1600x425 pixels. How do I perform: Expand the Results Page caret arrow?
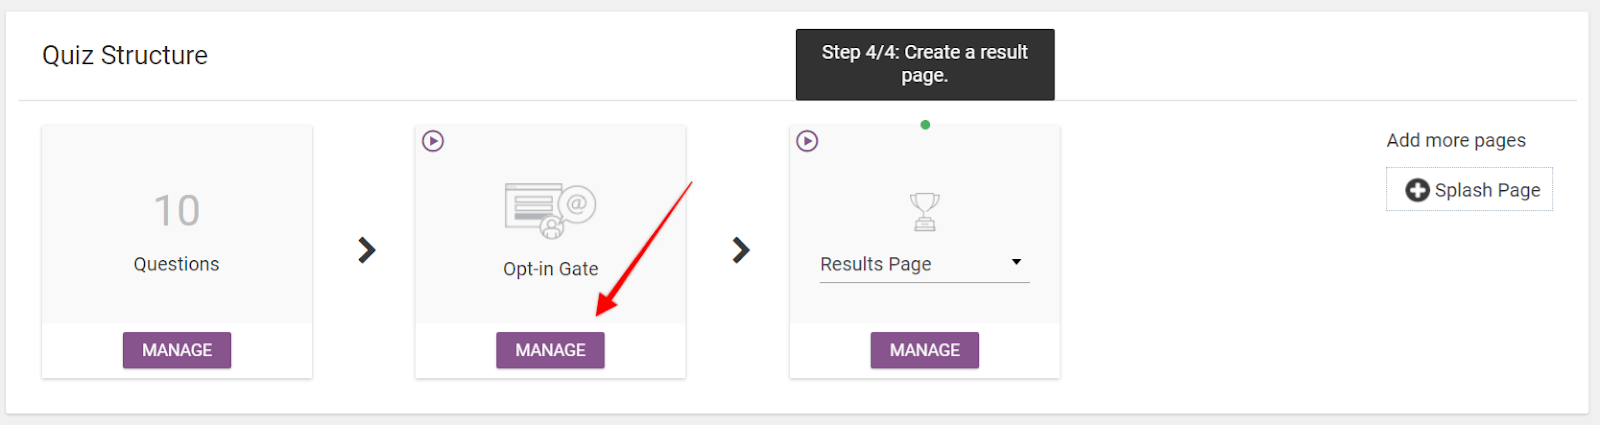[1016, 262]
